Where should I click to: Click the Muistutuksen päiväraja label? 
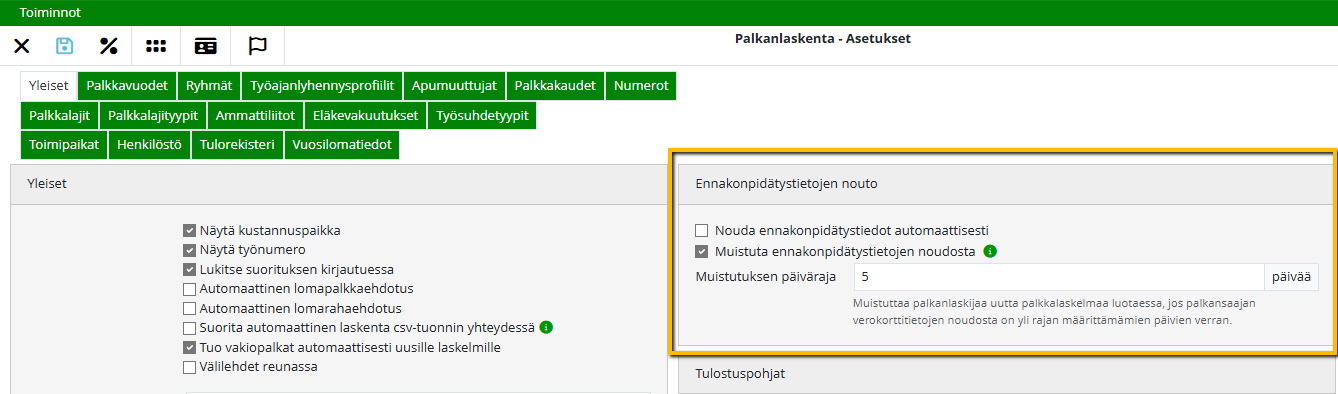click(765, 277)
